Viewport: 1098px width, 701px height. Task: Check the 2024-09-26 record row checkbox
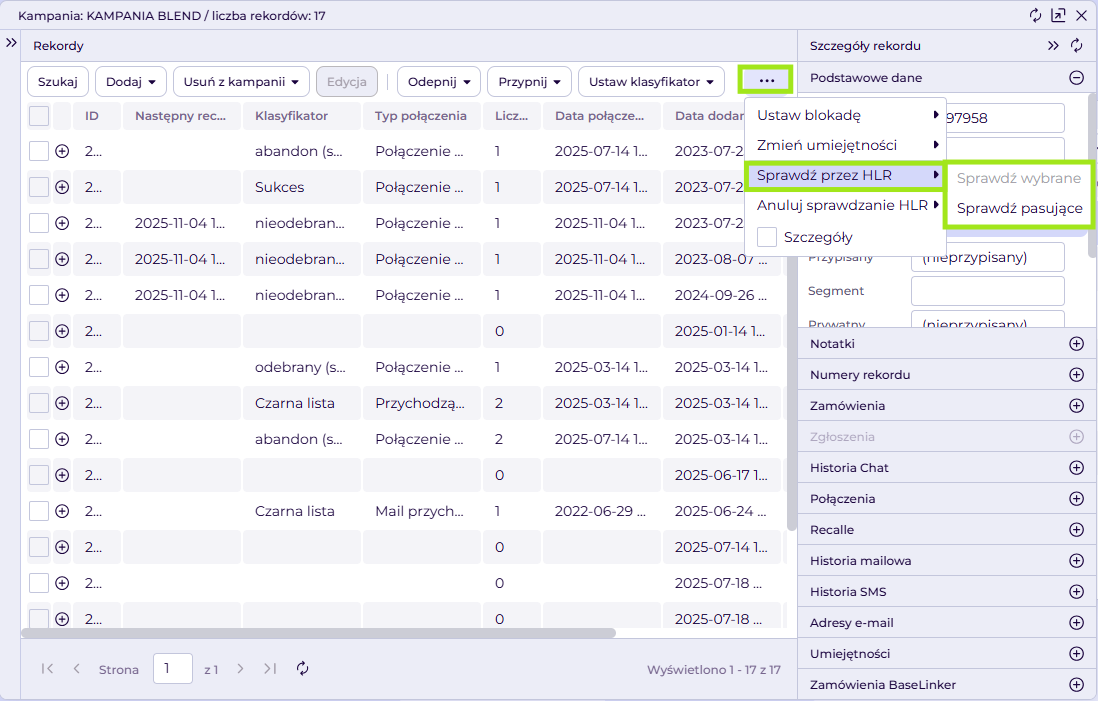point(39,295)
